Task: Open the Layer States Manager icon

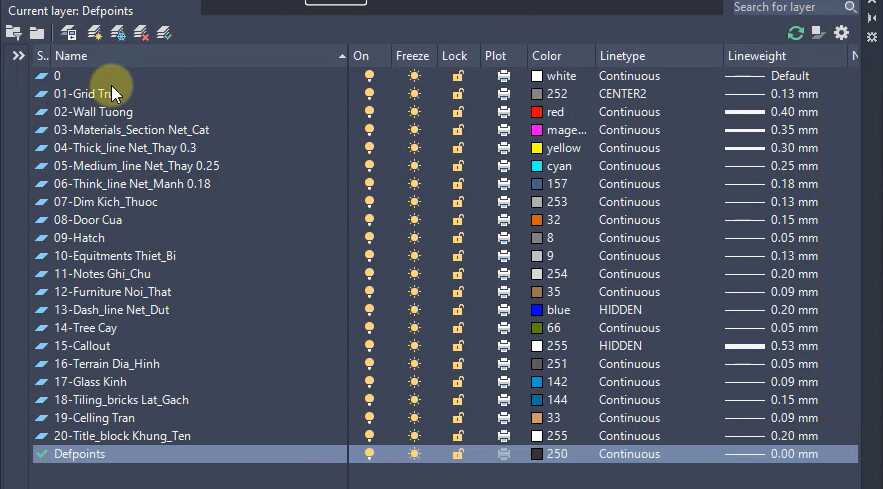Action: coord(69,33)
